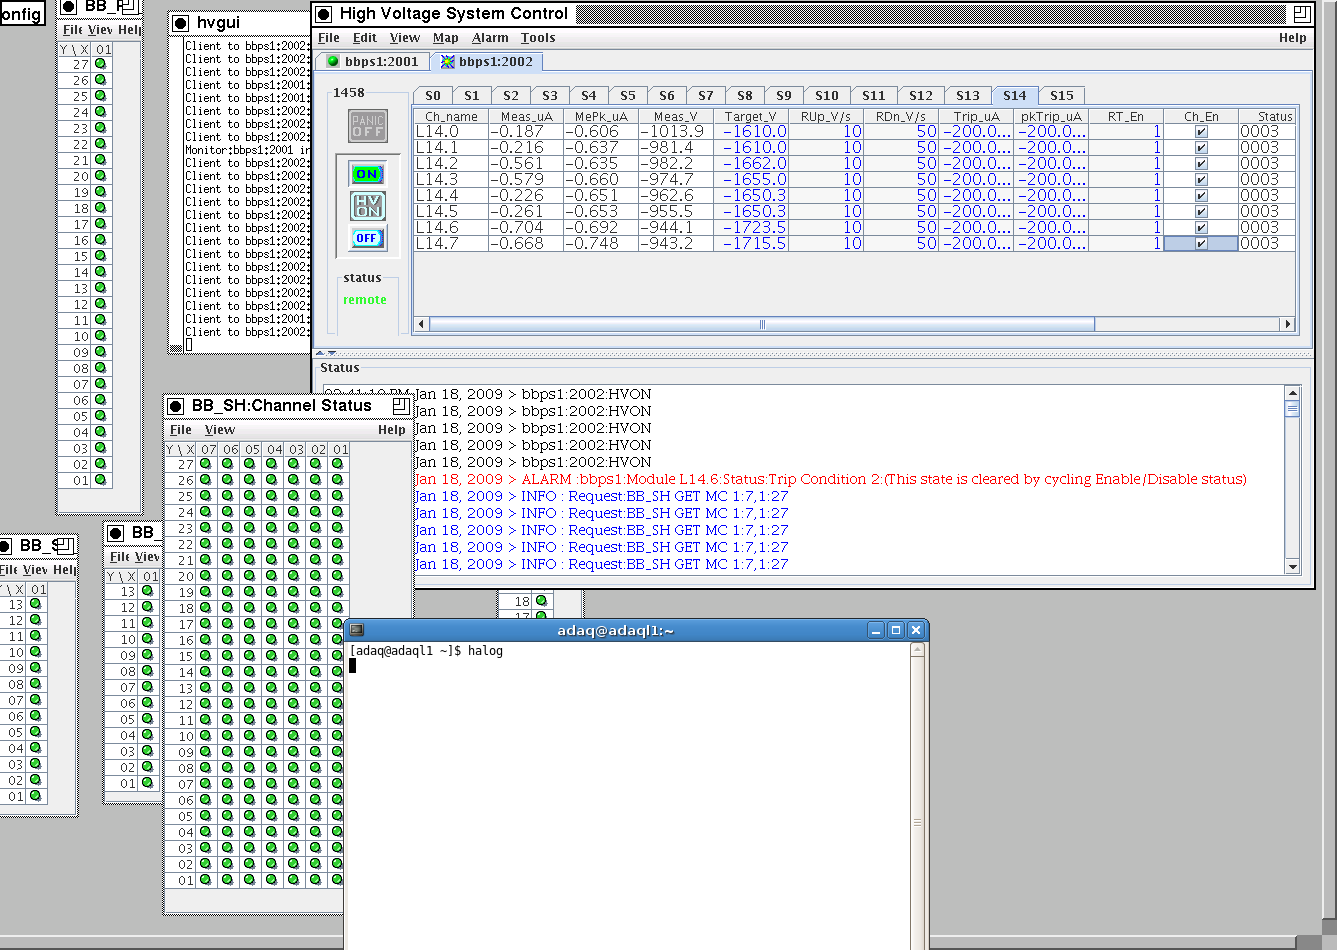The width and height of the screenshot is (1337, 950).
Task: Open the Tools menu
Action: coord(538,38)
